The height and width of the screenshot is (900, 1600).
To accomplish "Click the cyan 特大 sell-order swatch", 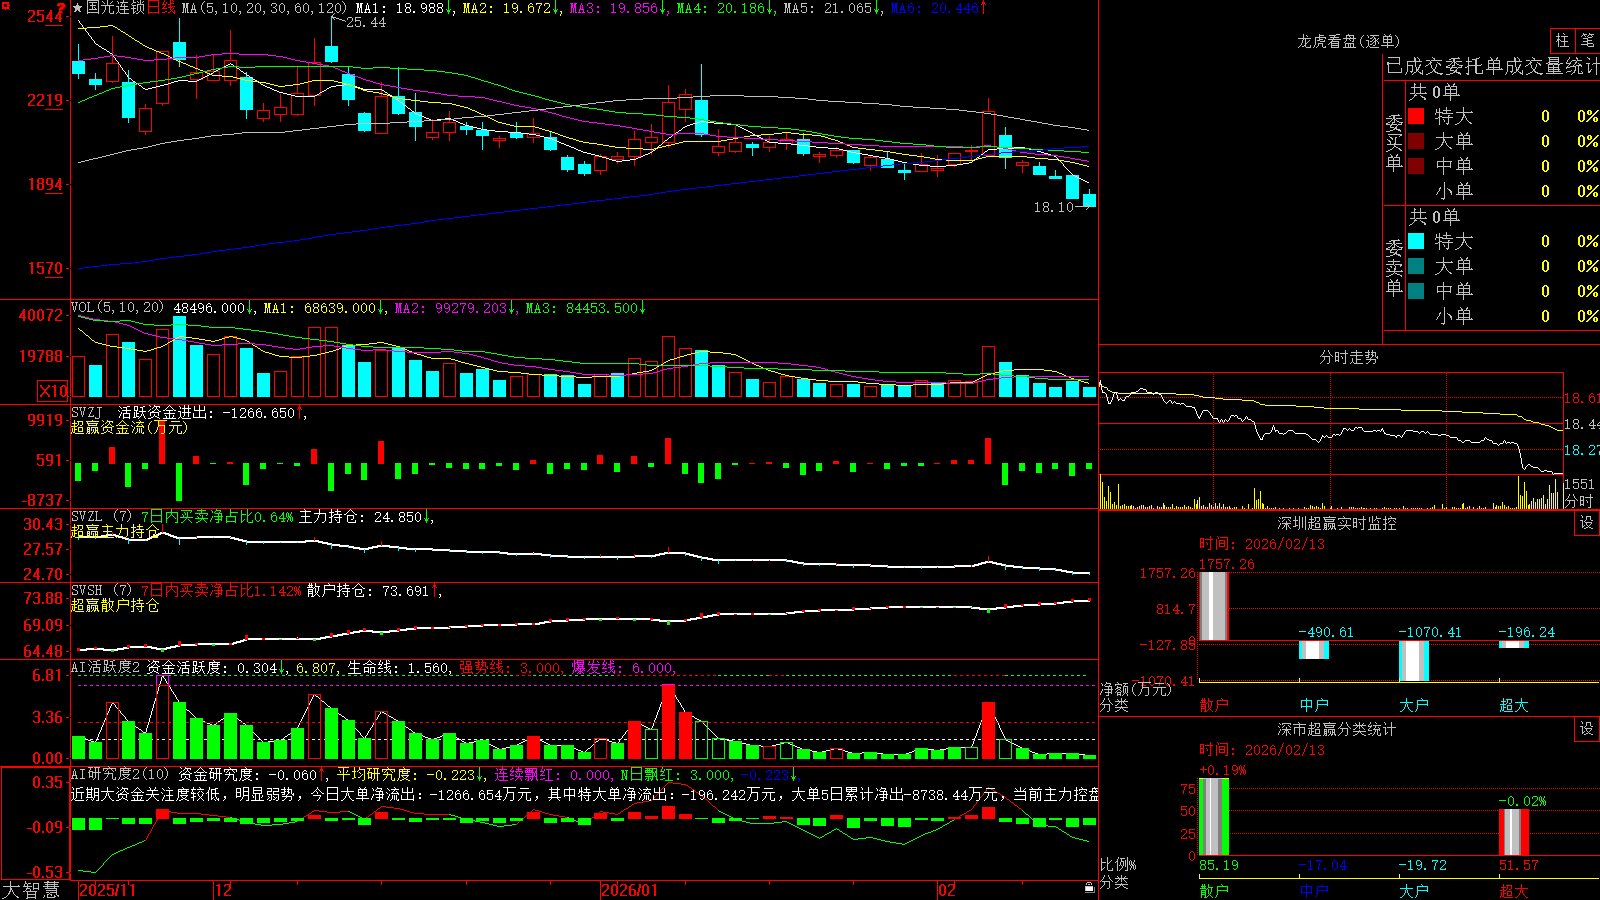I will [x=1416, y=241].
